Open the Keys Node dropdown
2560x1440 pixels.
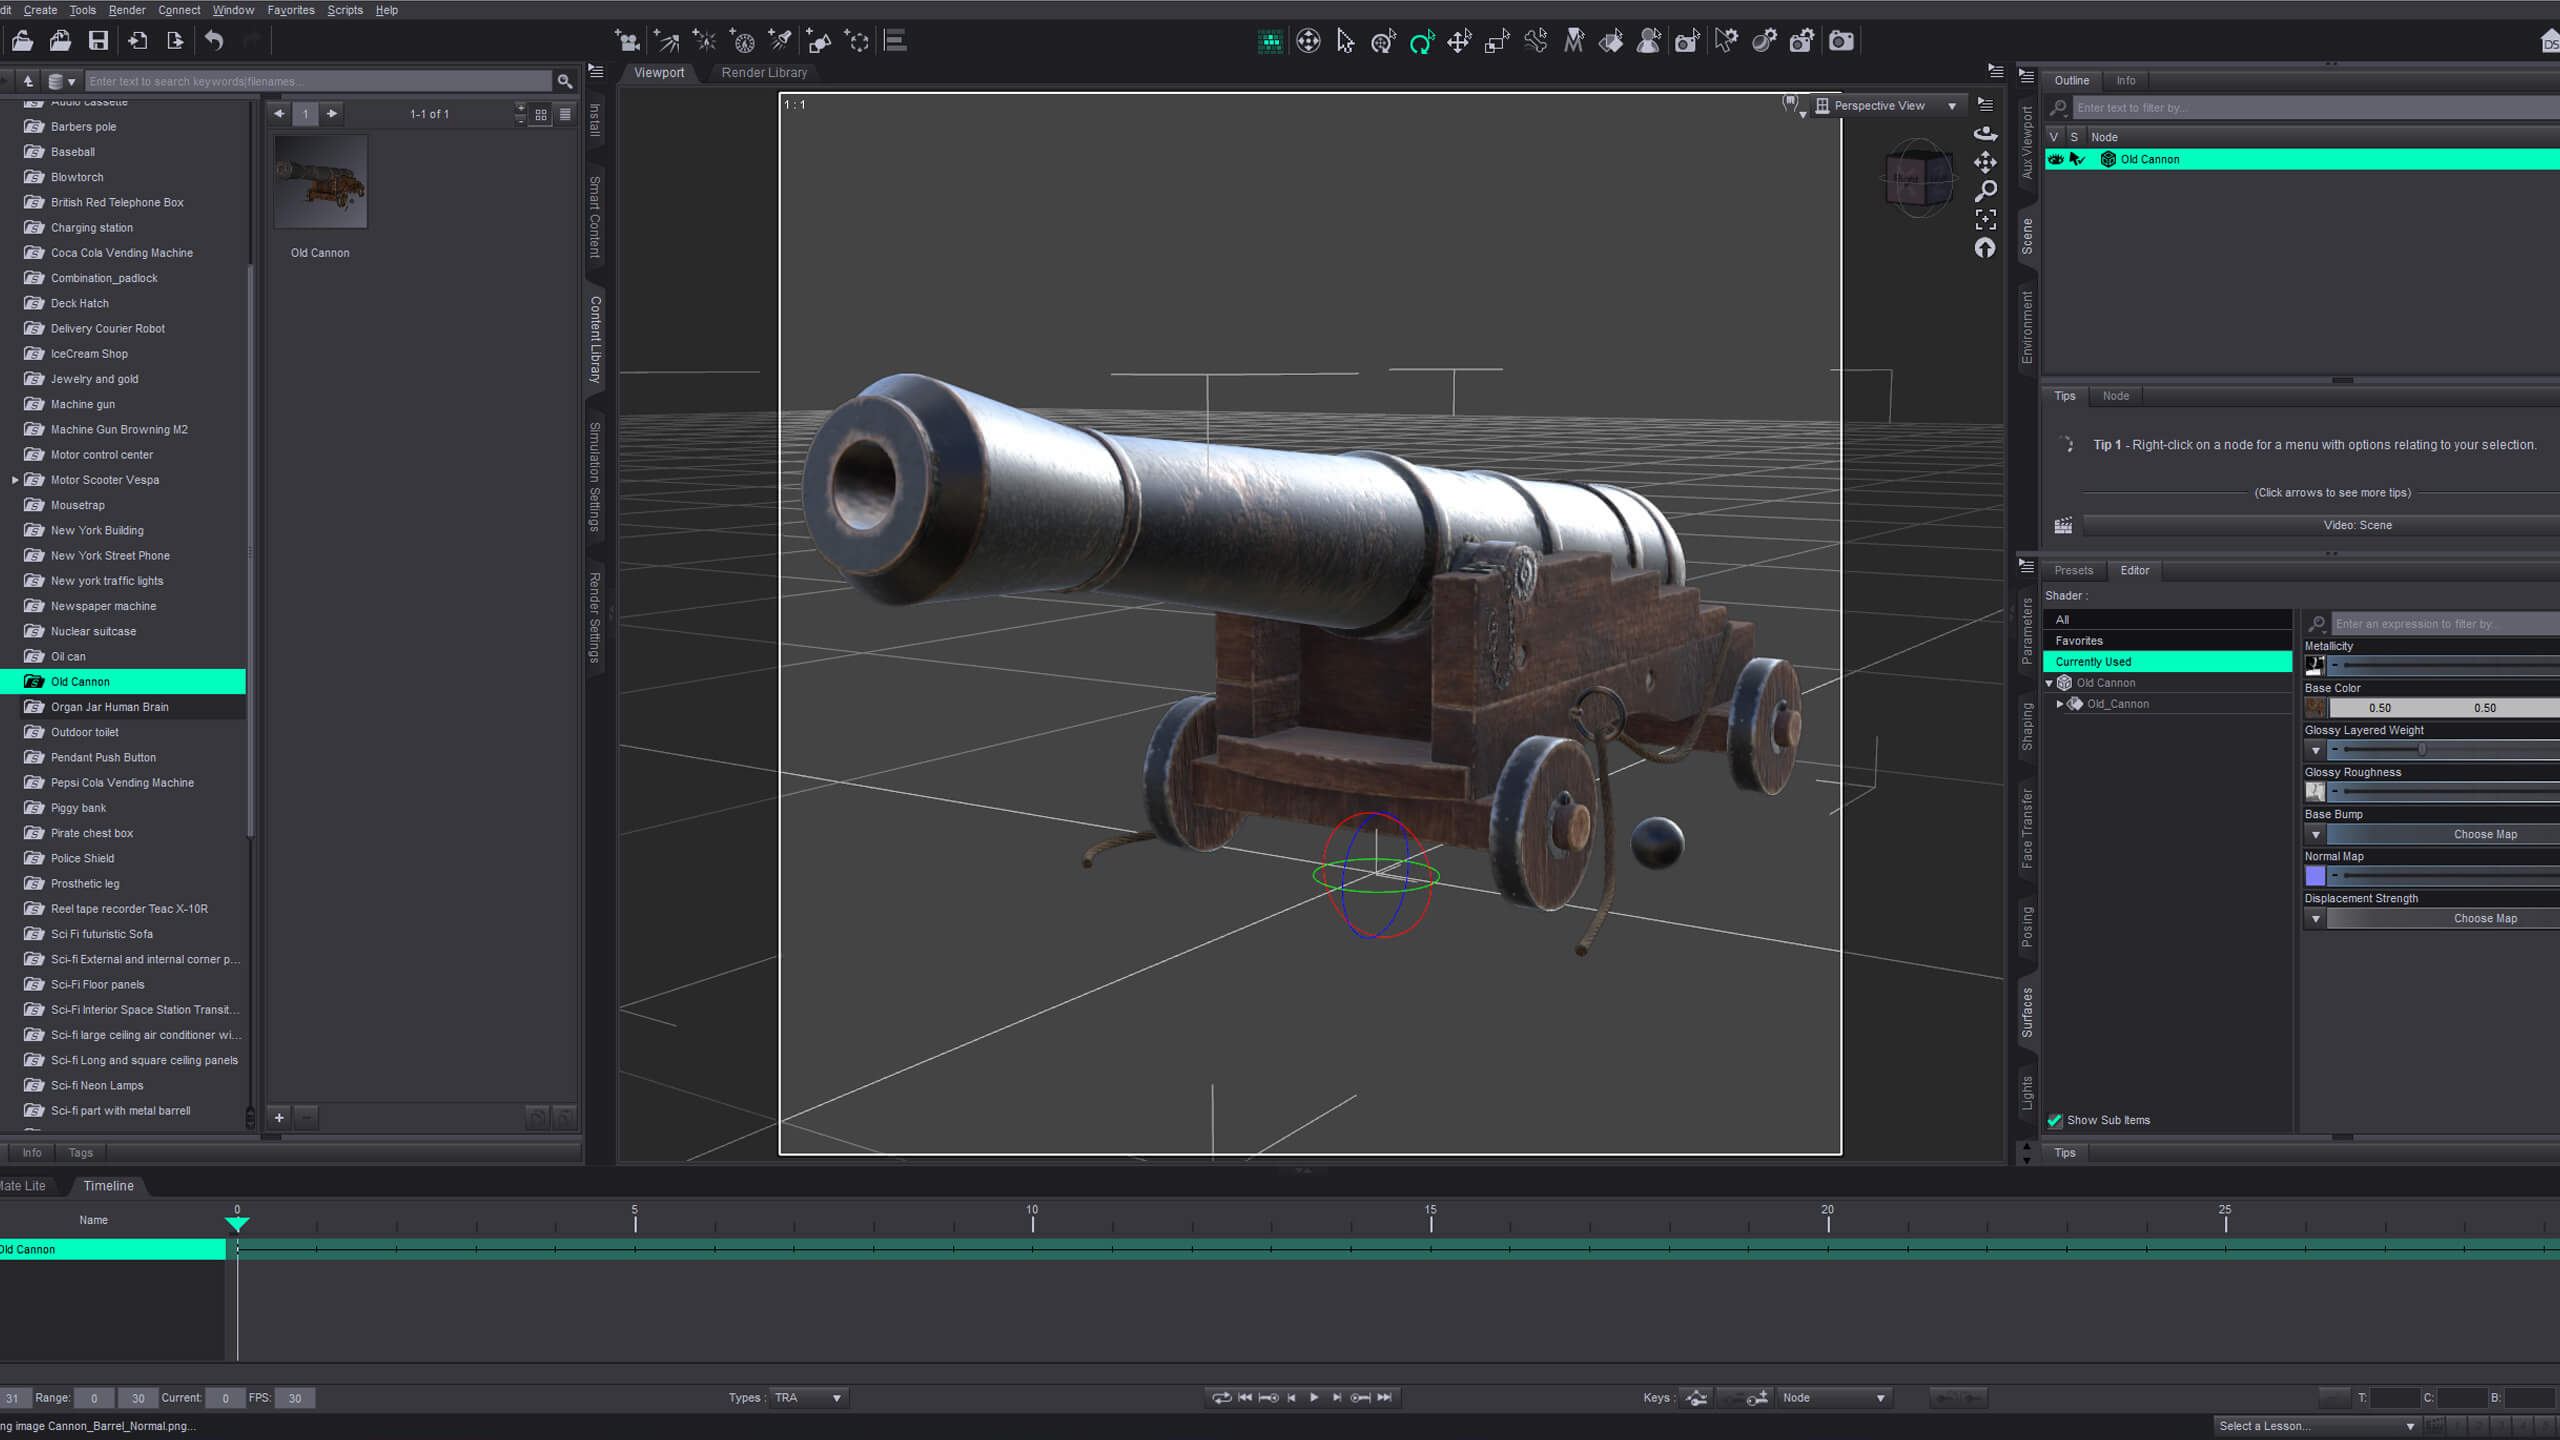(1835, 1398)
